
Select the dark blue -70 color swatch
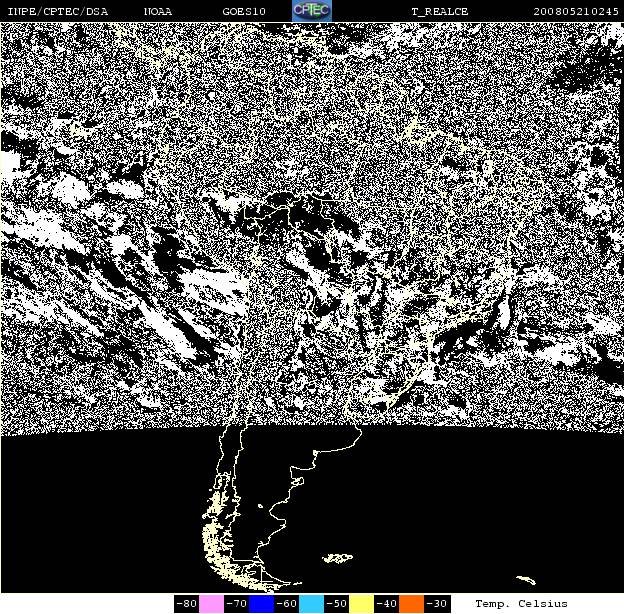click(261, 604)
